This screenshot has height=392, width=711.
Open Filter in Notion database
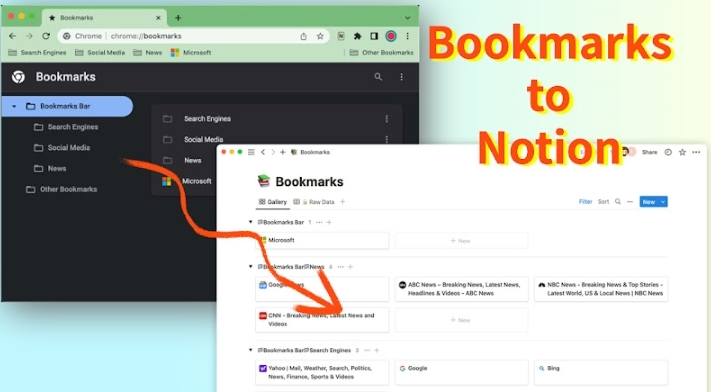(x=585, y=202)
